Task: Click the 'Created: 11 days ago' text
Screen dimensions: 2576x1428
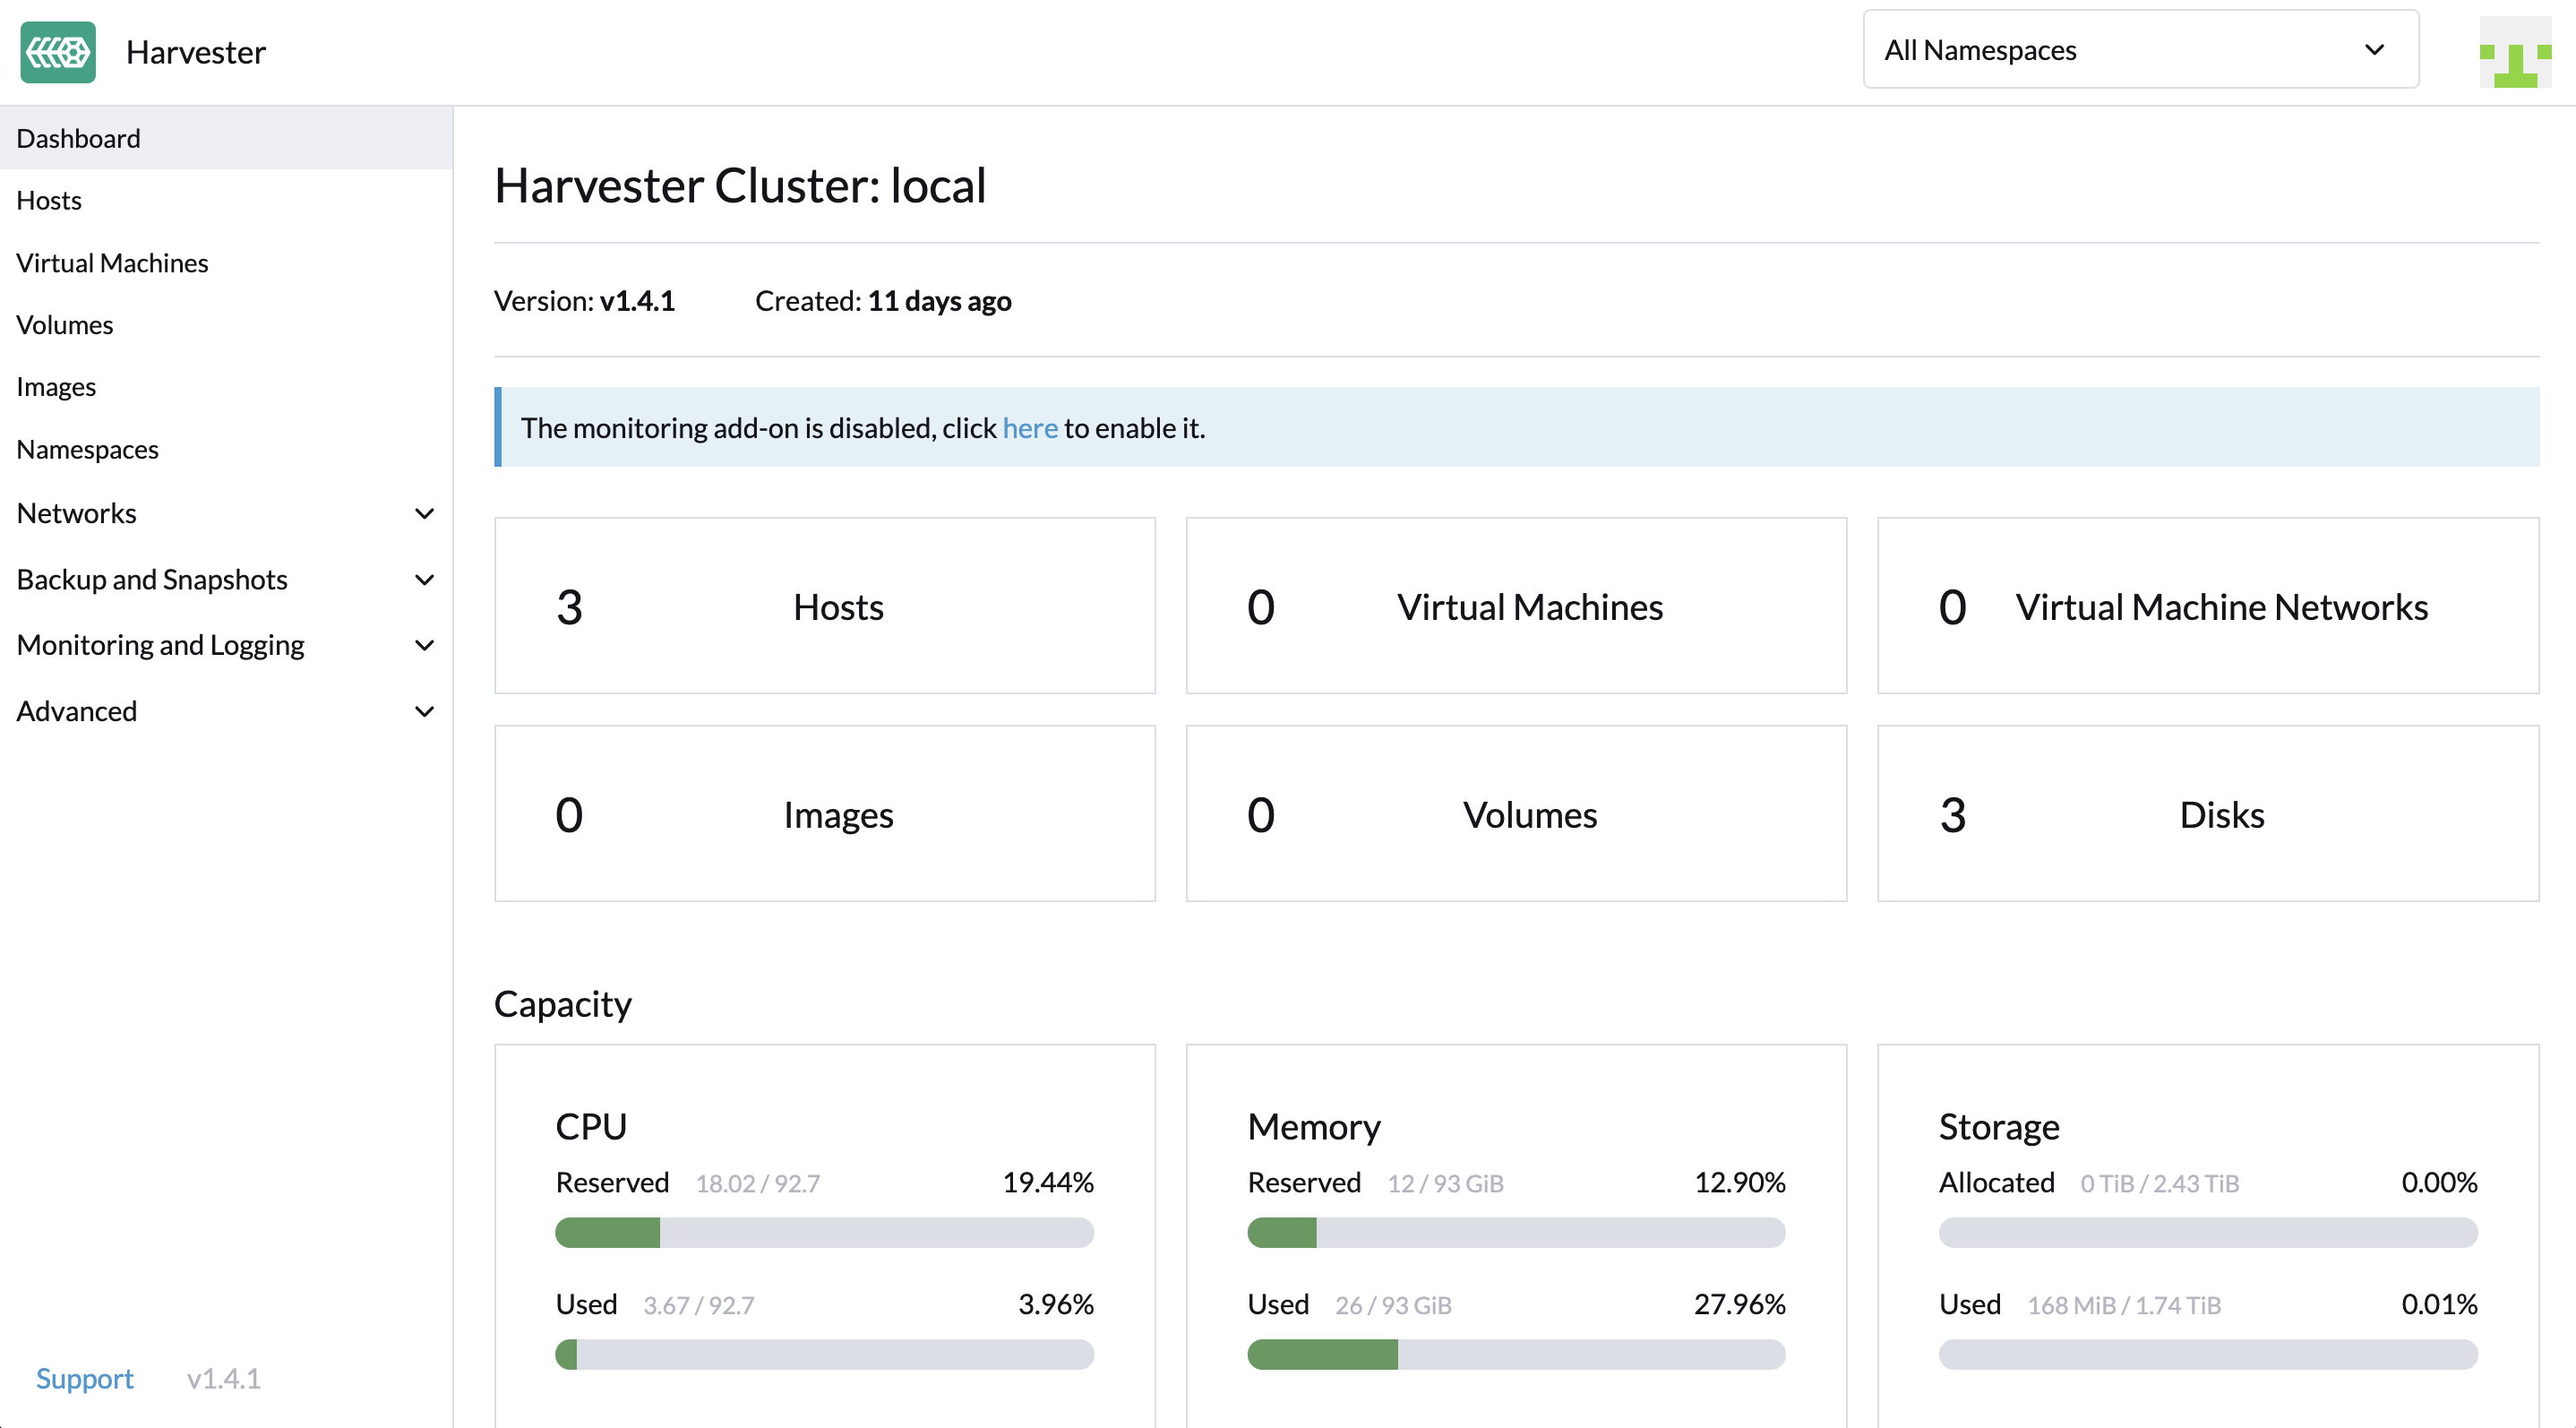Action: [883, 301]
